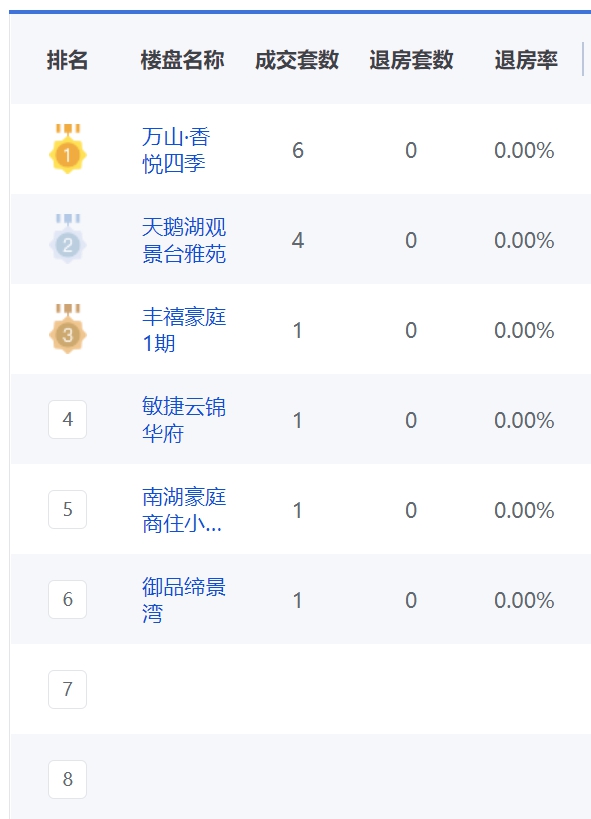
Task: Open the 丰禧豪庭1期 property link
Action: [x=184, y=330]
